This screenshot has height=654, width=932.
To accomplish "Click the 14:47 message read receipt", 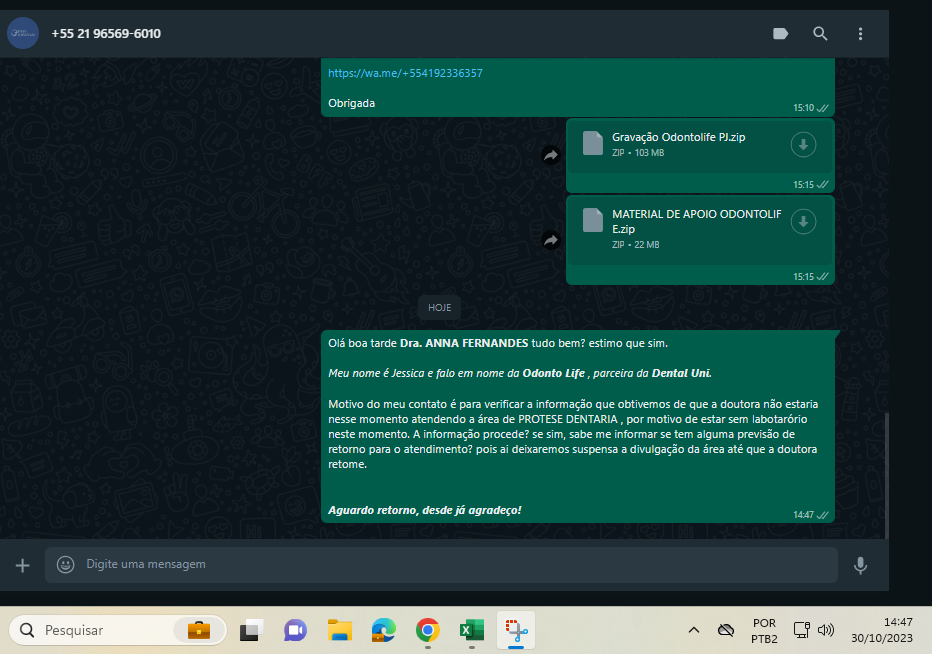I will [x=823, y=515].
